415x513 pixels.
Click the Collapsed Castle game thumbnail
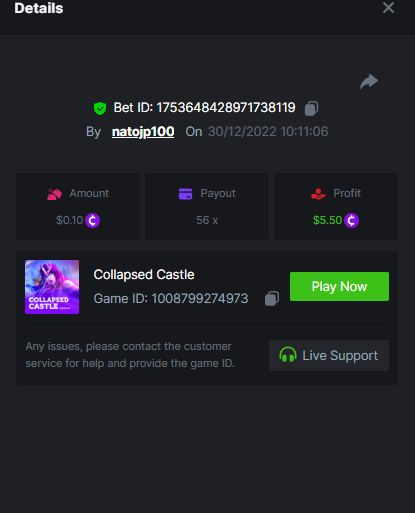tap(52, 287)
